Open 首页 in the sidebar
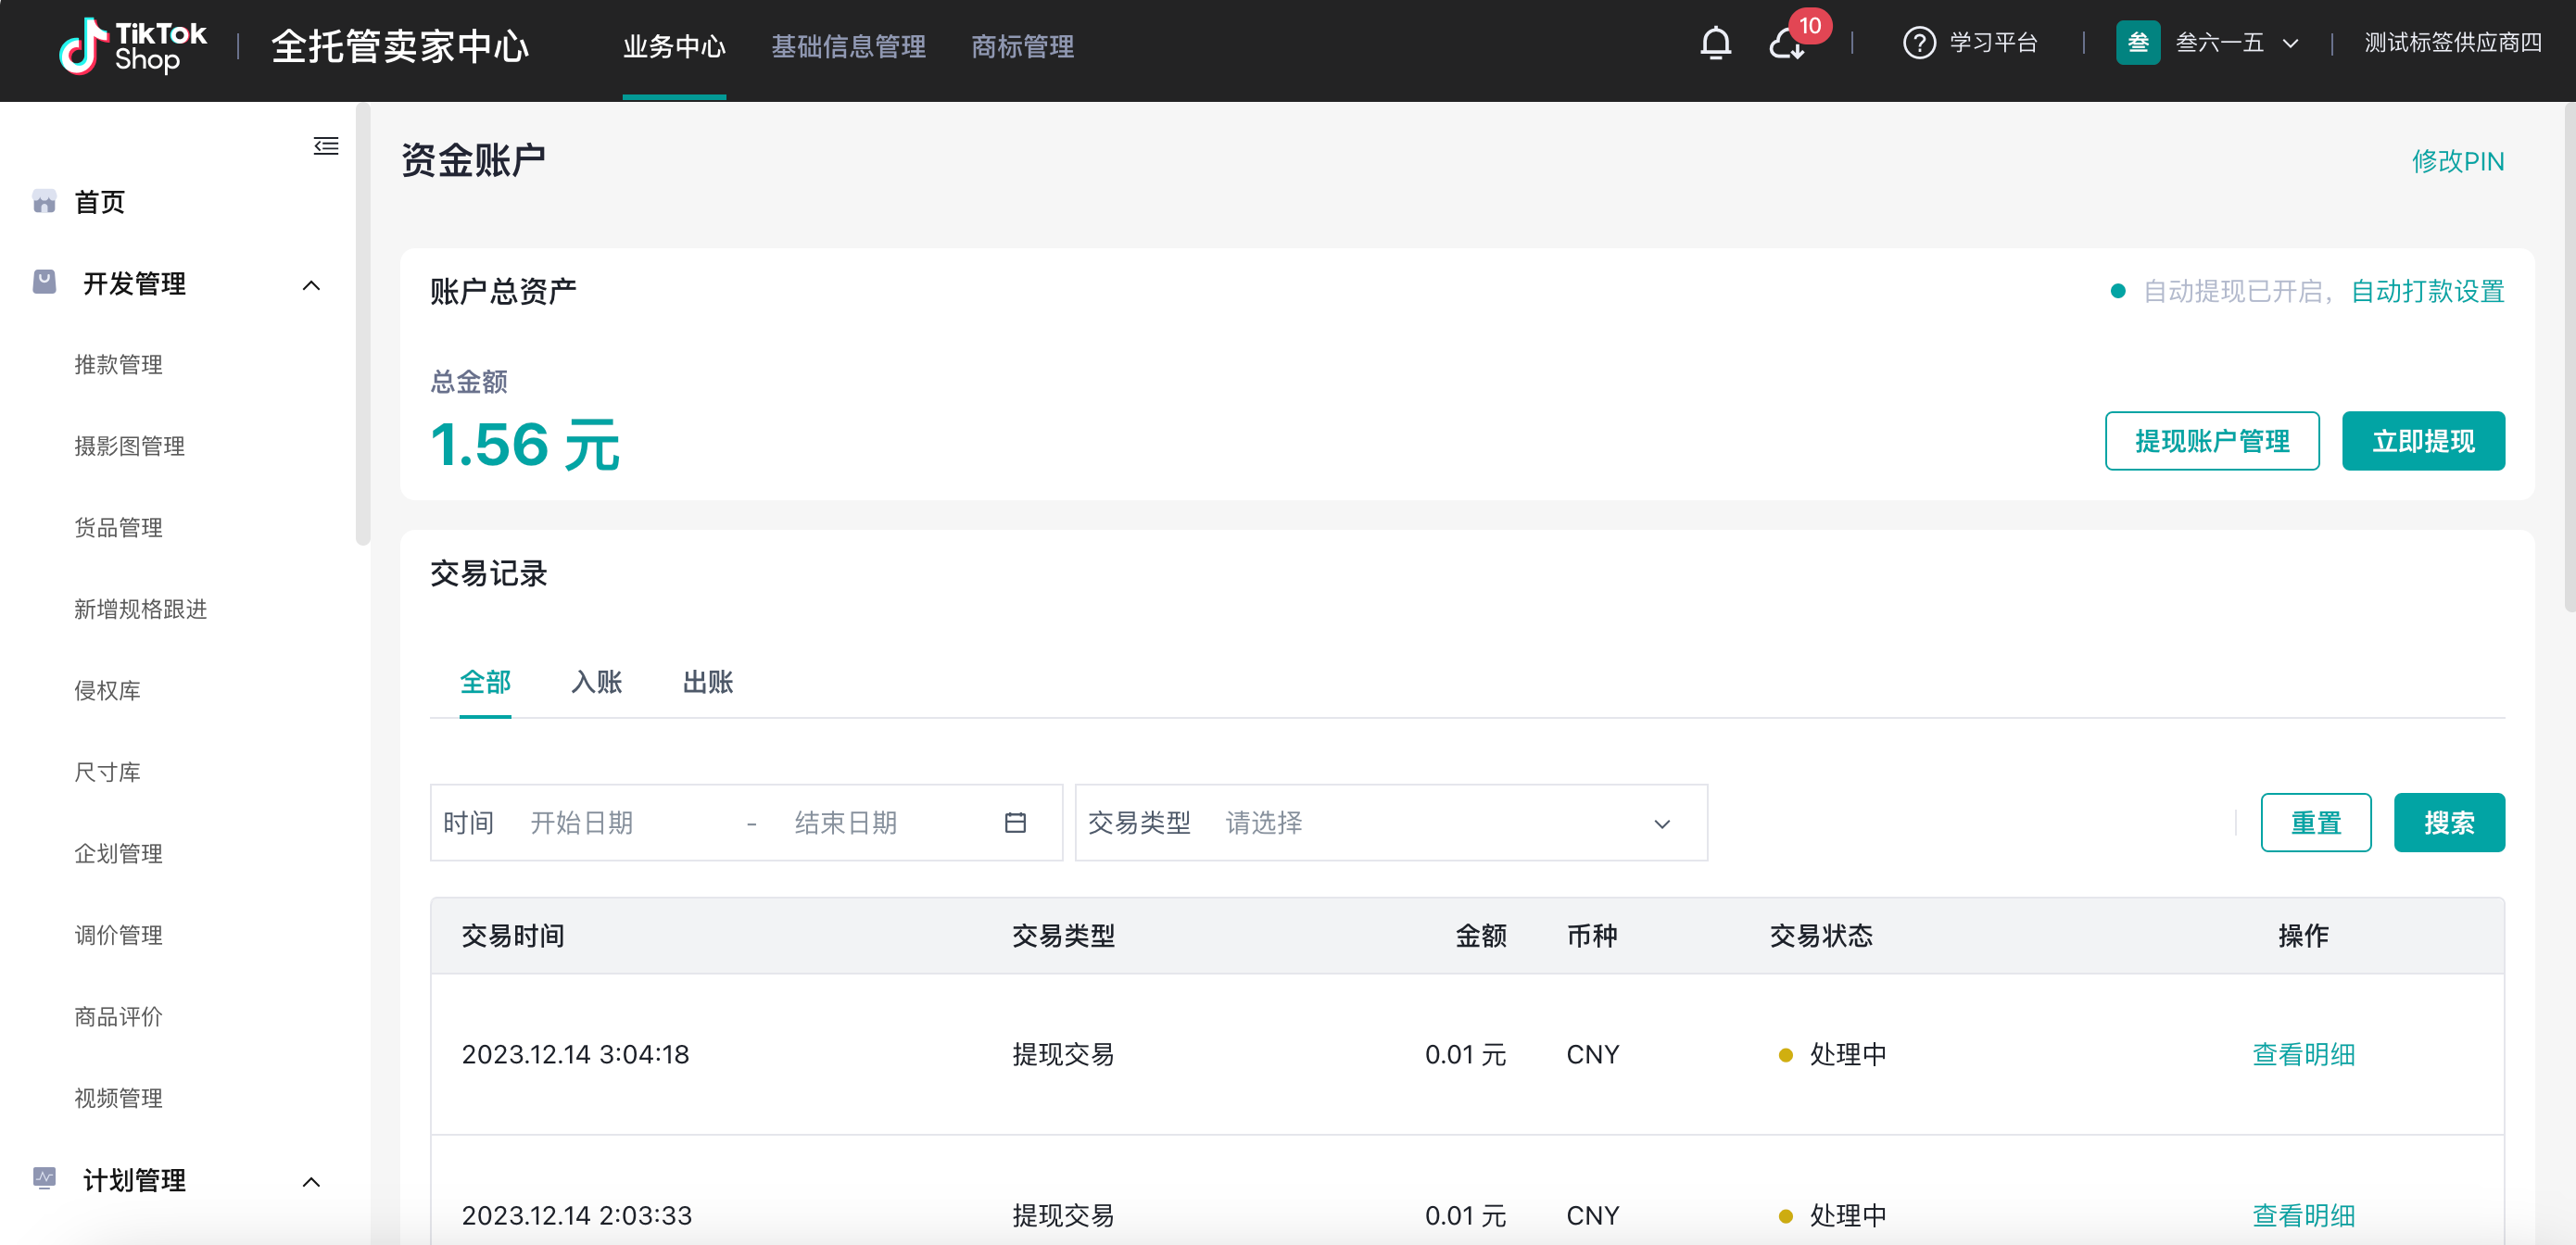Screen dimensions: 2576x1245 100,202
